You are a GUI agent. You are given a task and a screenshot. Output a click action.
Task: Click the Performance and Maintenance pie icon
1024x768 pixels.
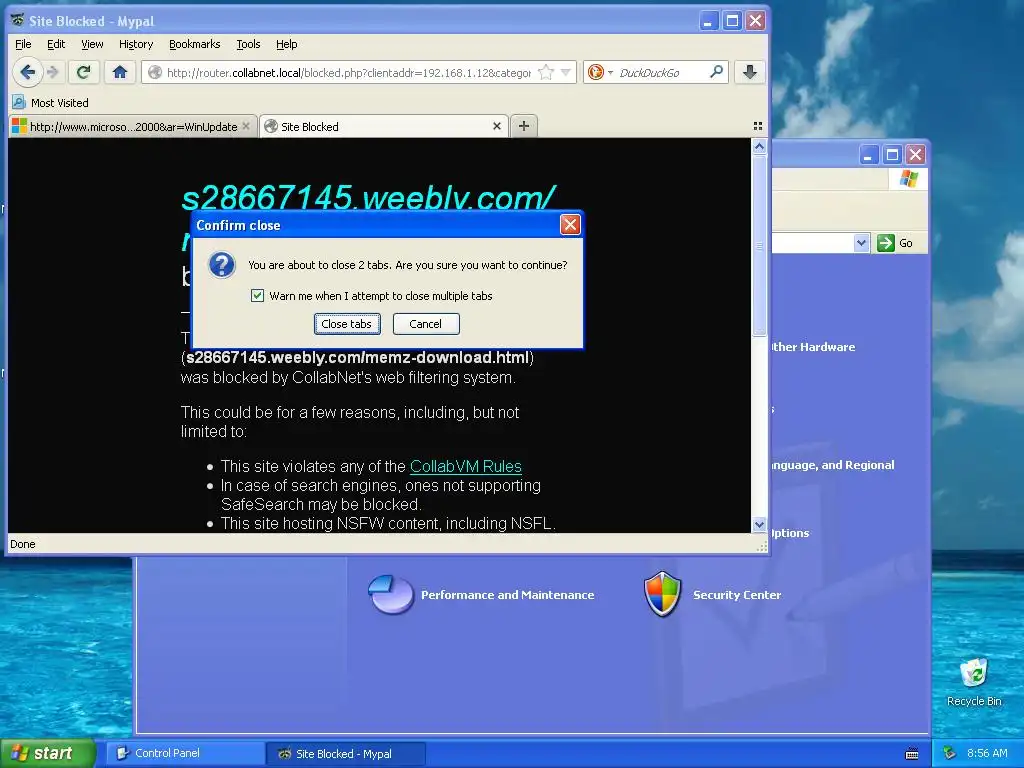[x=391, y=594]
